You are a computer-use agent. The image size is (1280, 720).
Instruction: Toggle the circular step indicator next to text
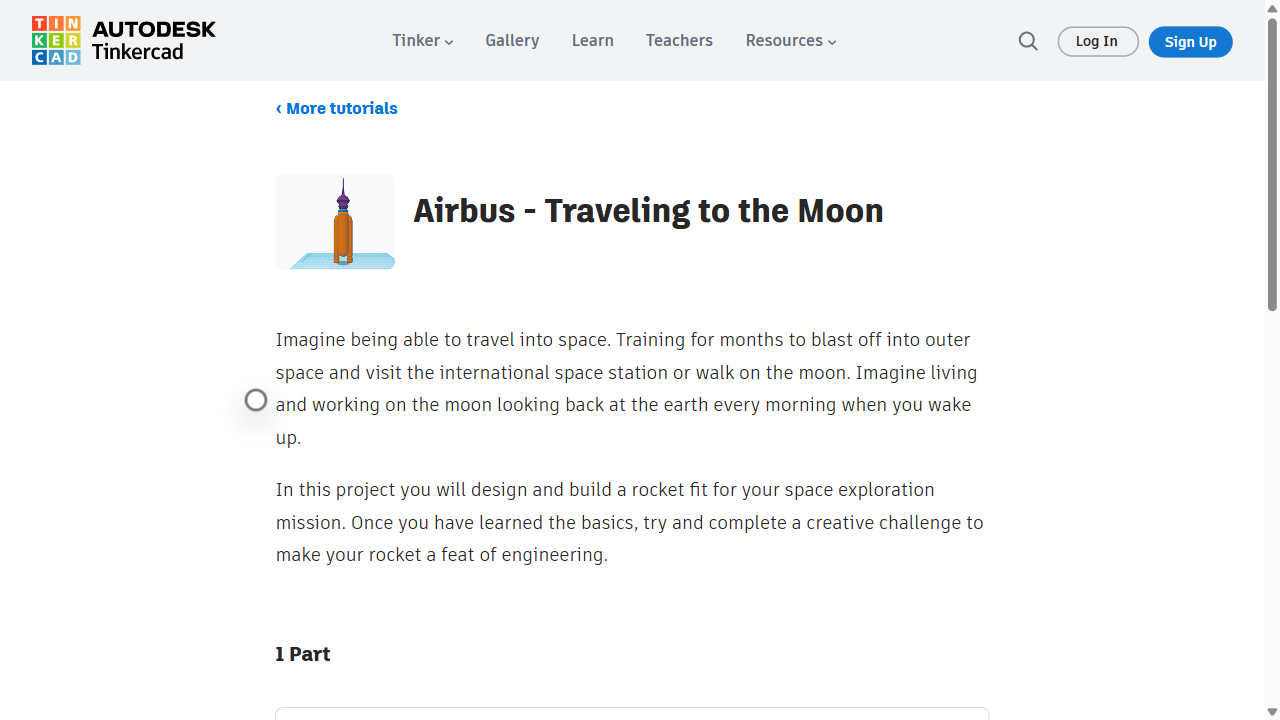point(256,400)
